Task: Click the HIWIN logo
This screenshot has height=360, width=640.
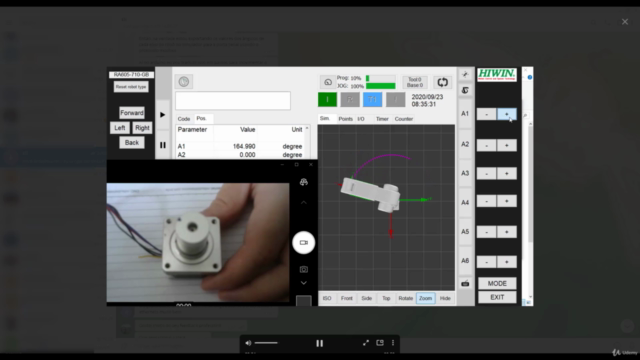Action: [x=497, y=75]
